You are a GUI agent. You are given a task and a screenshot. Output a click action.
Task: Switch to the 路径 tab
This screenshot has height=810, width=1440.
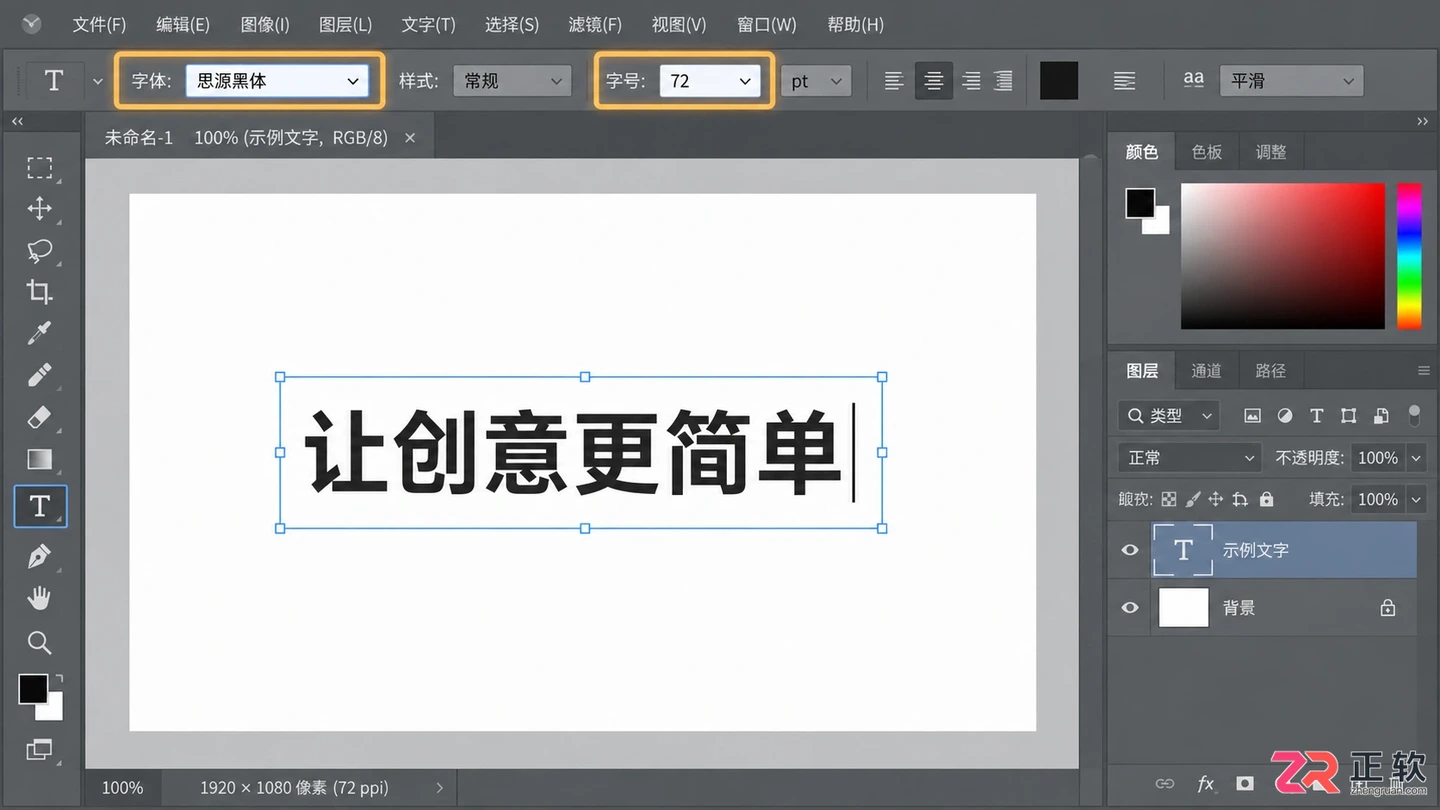[x=1270, y=370]
